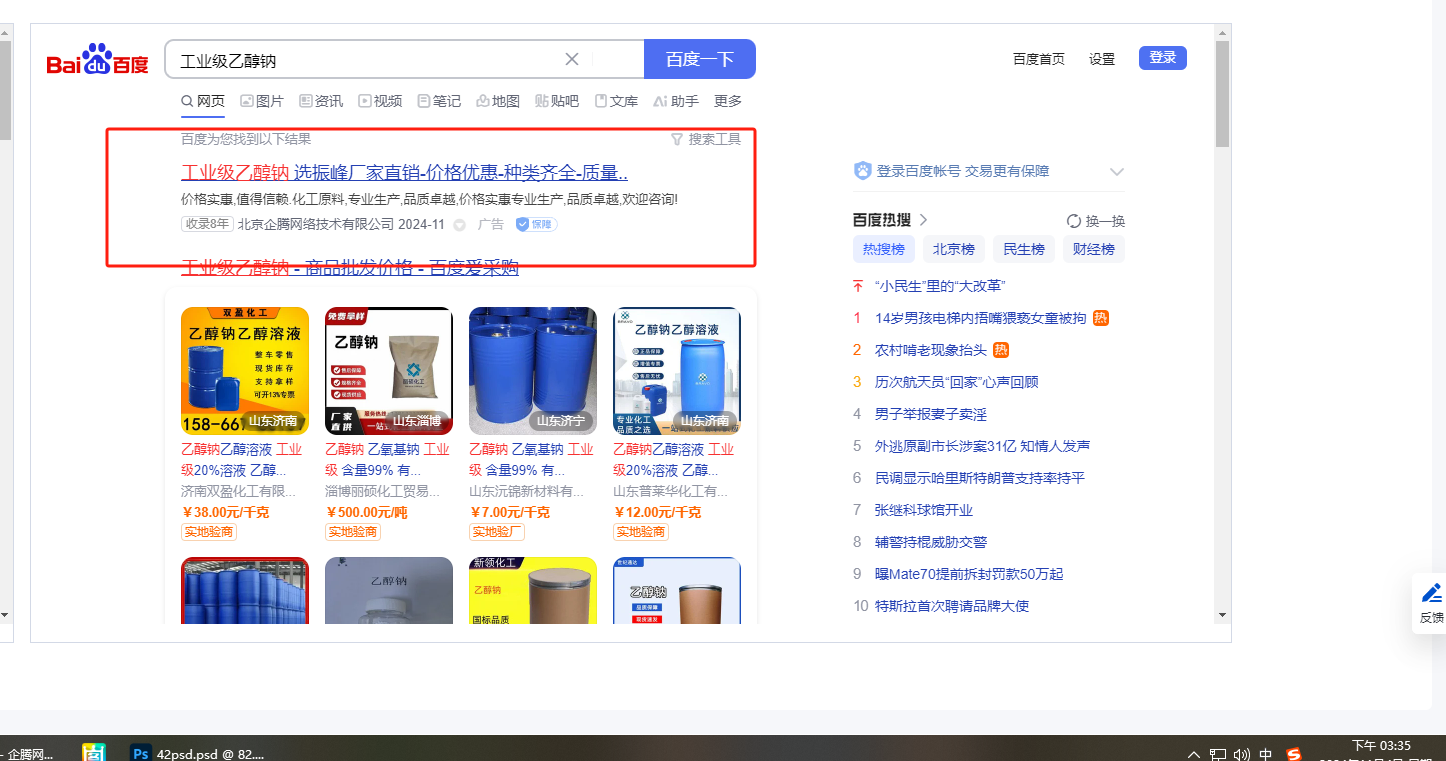The image size is (1446, 761).
Task: Click the 百度一下 search button
Action: pos(700,59)
